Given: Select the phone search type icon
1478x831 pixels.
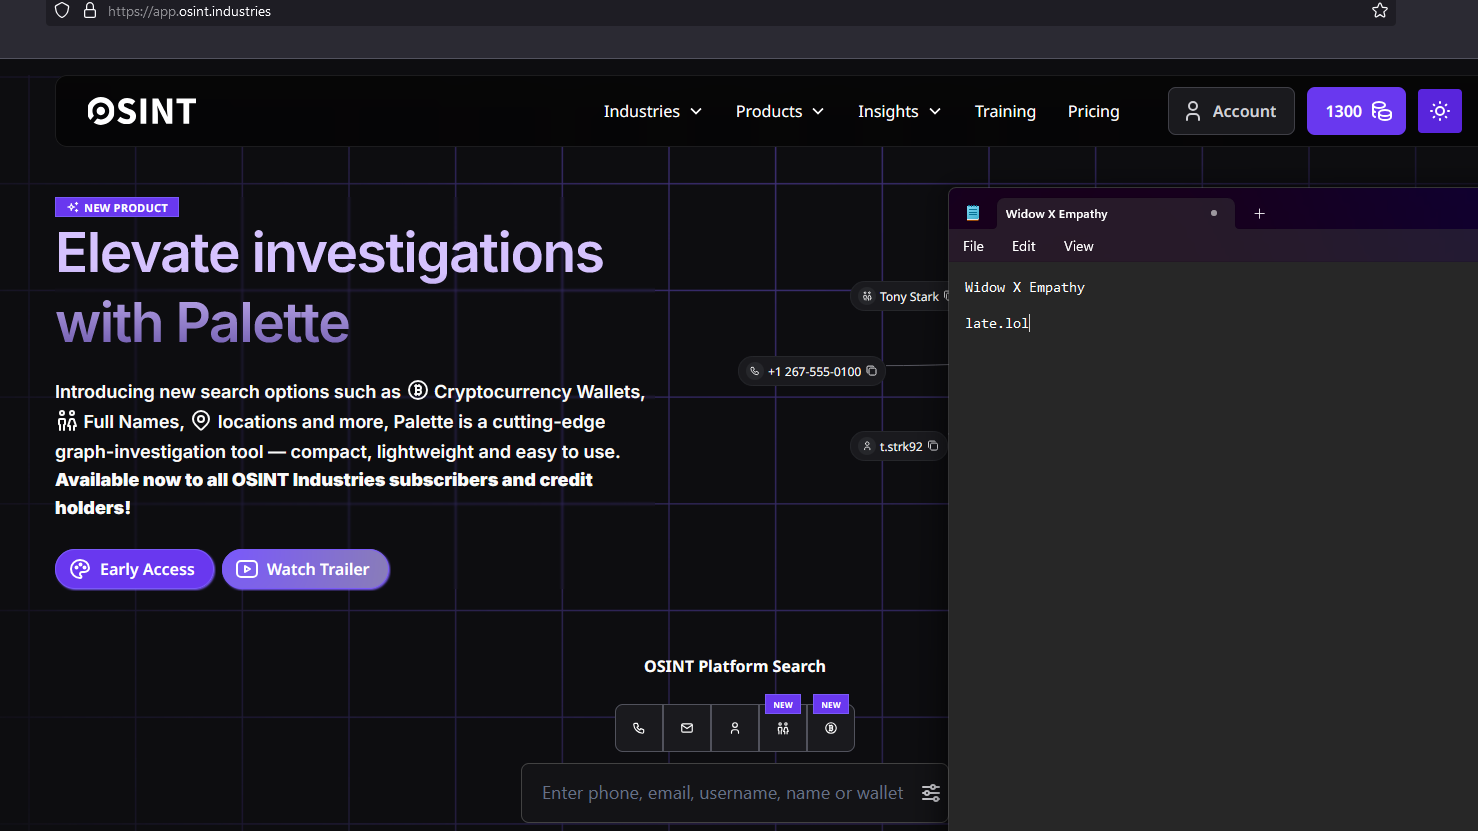Looking at the screenshot, I should 639,728.
